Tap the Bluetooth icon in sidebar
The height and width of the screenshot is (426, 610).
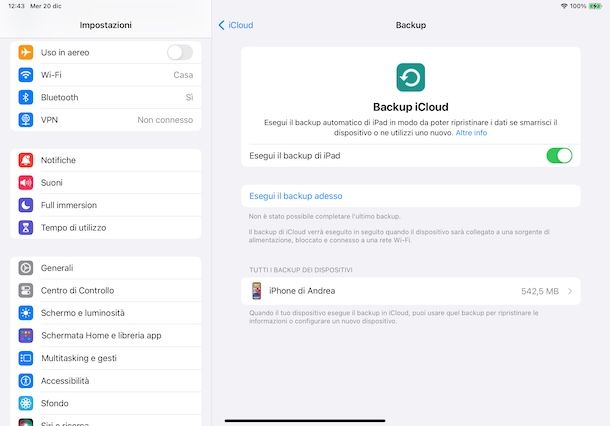[26, 97]
